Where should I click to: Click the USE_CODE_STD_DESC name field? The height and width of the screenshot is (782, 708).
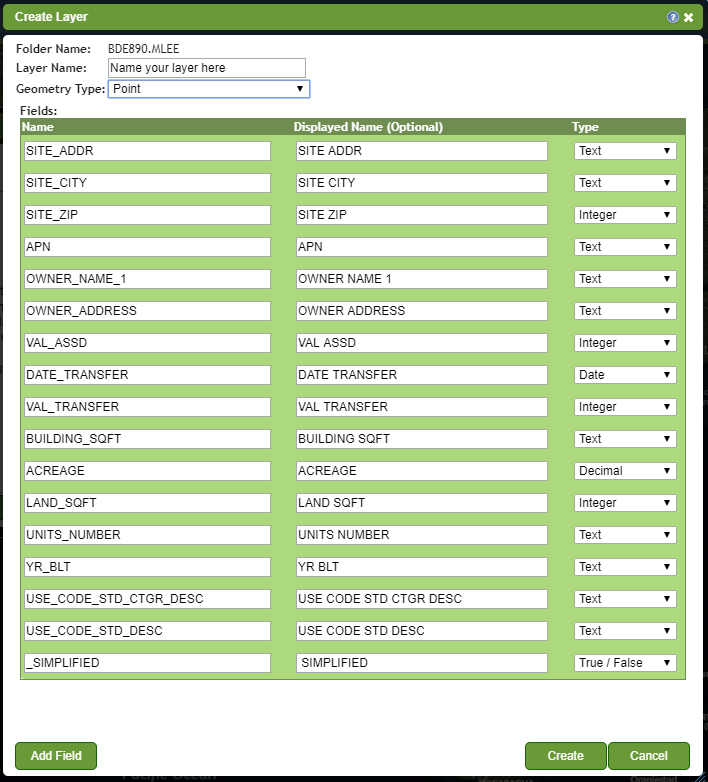pos(147,630)
